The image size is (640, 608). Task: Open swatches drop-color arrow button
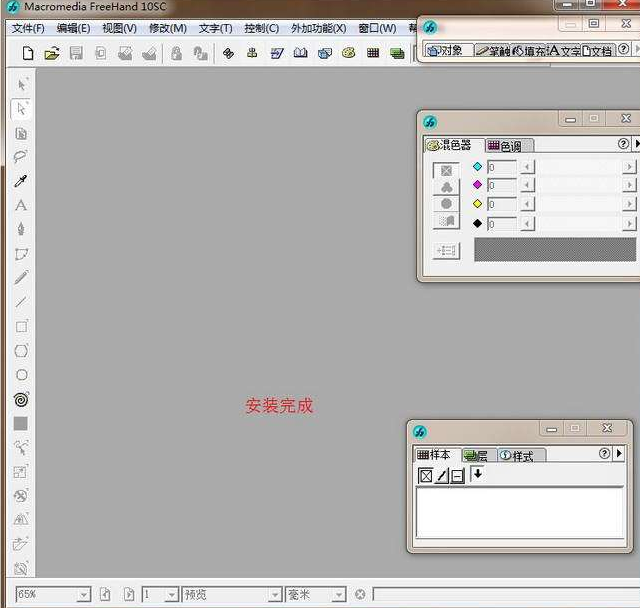478,474
